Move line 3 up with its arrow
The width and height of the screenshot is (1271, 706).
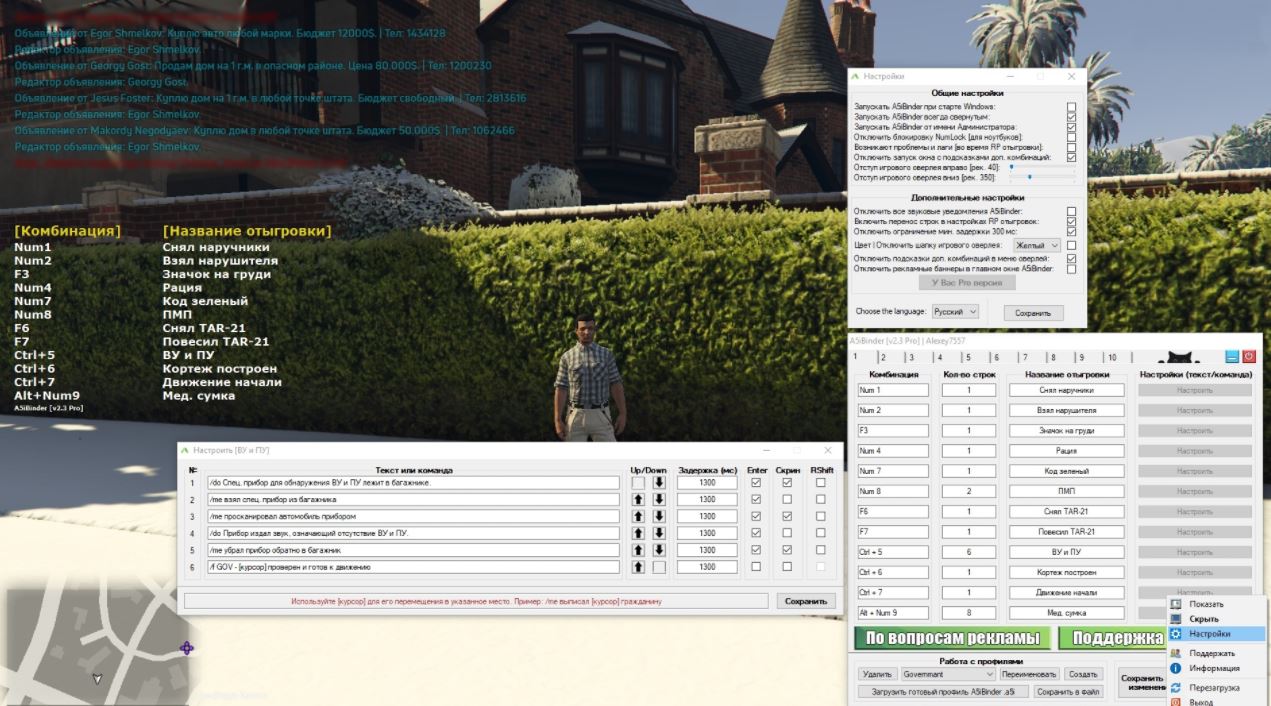point(638,517)
